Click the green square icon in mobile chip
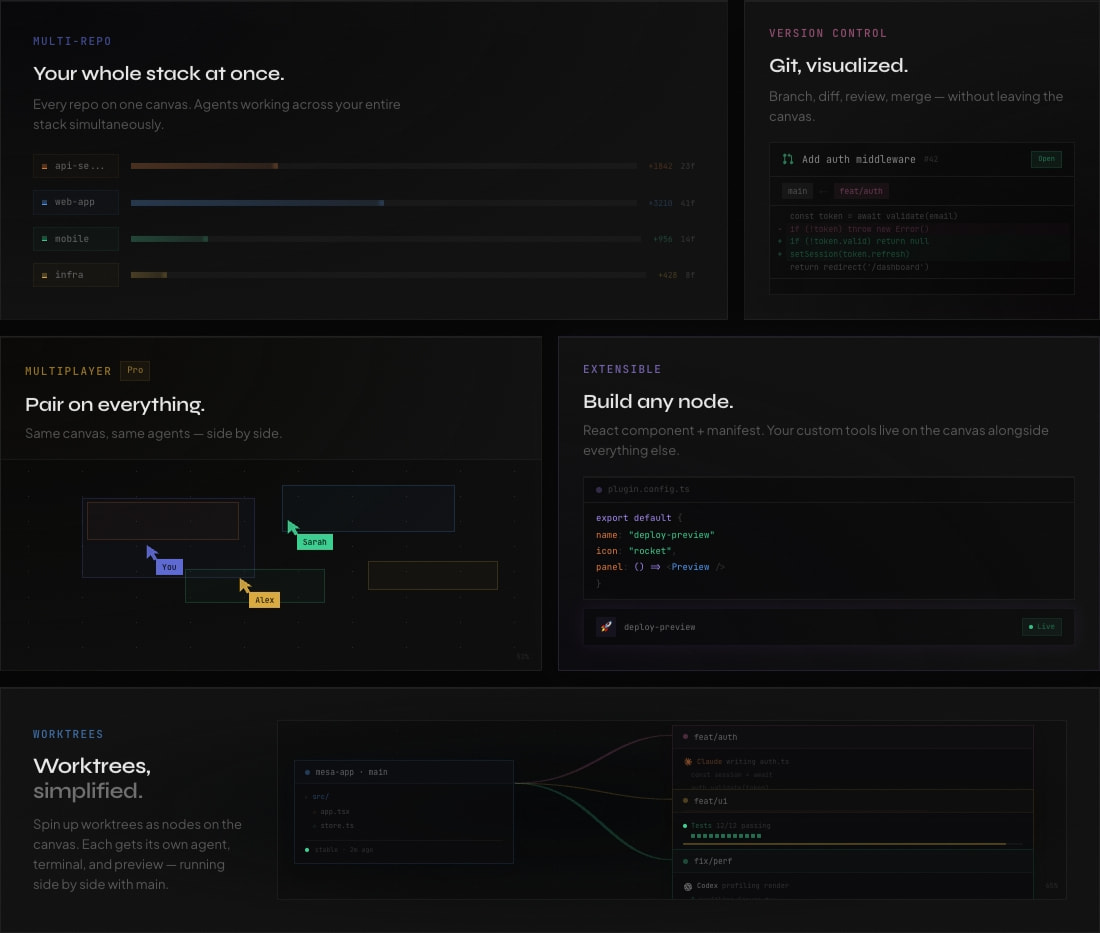Image resolution: width=1100 pixels, height=933 pixels. [x=44, y=239]
